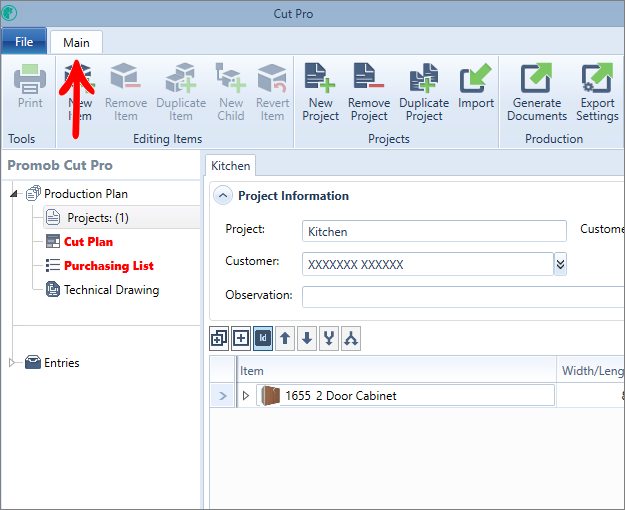Select Technical Drawing in the tree
This screenshot has width=625, height=510.
click(111, 290)
